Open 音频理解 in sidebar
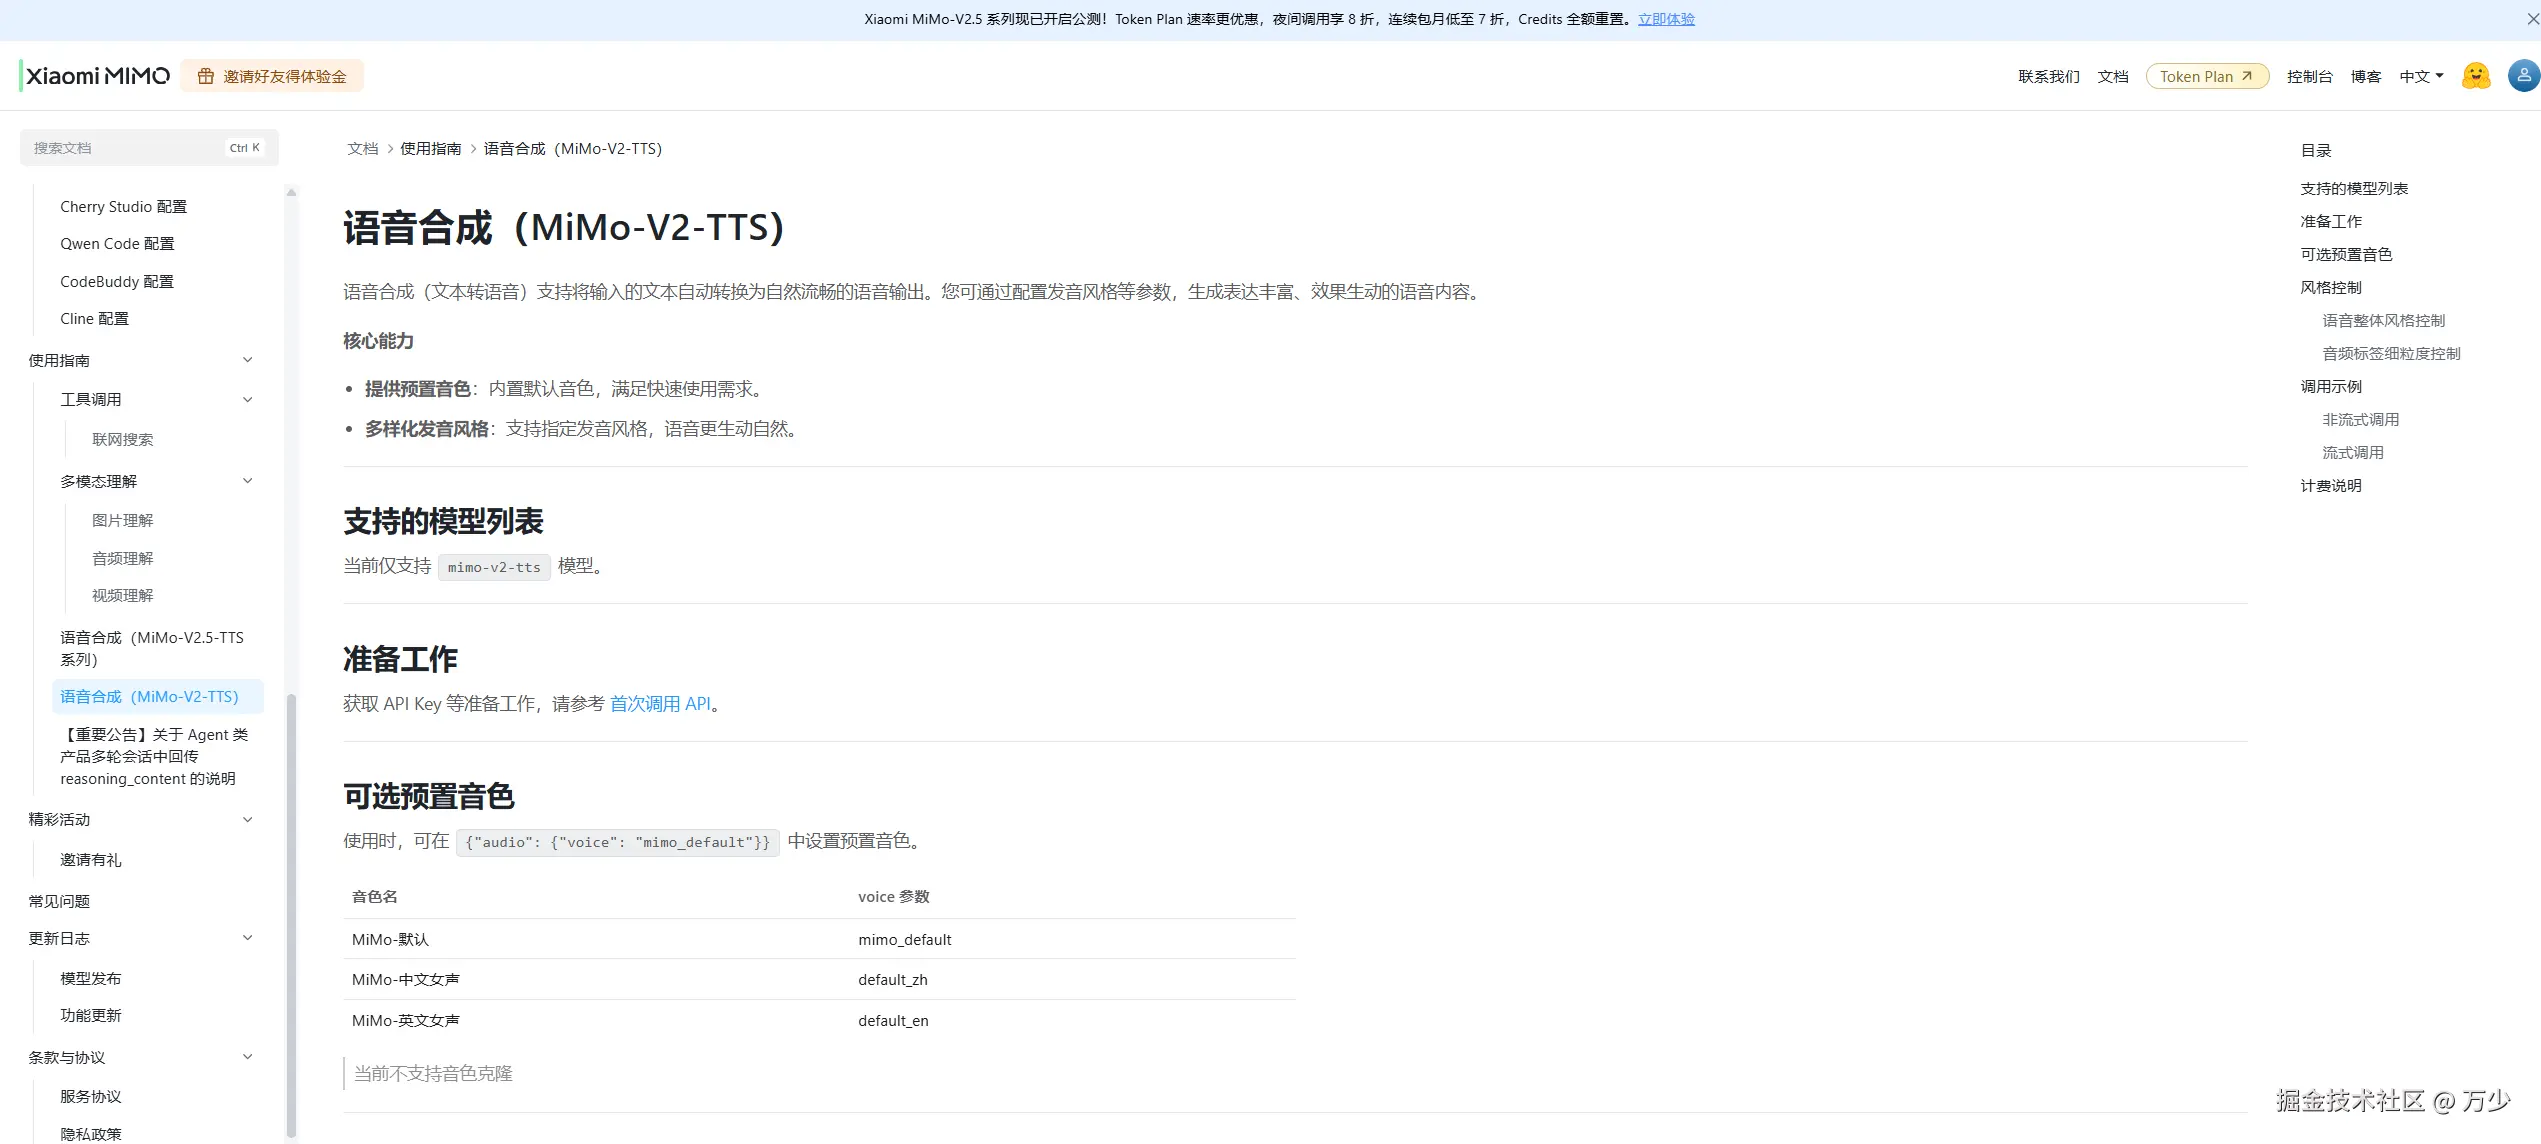This screenshot has width=2541, height=1144. click(122, 559)
